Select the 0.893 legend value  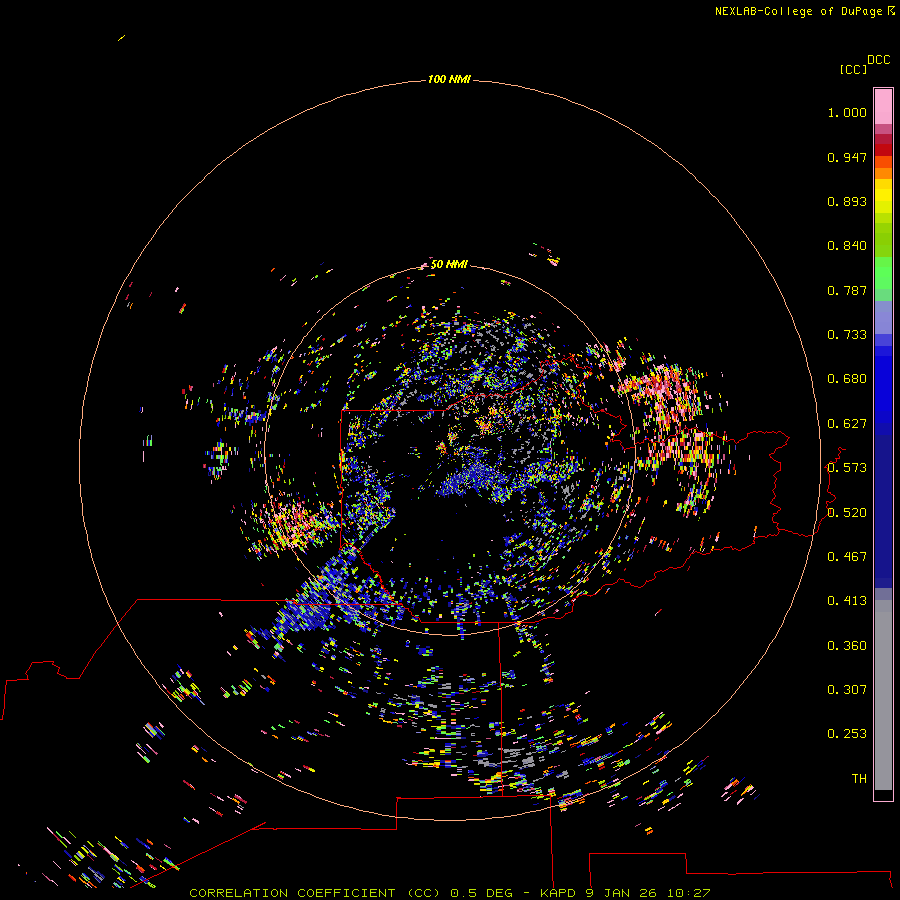coord(847,201)
